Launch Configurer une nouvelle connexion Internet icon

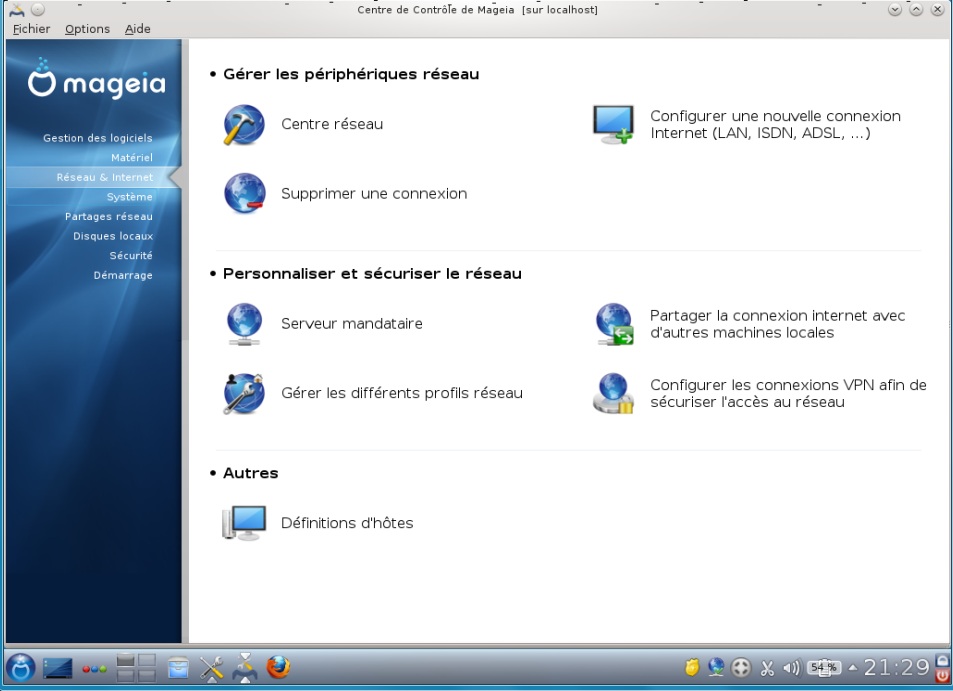pos(613,125)
